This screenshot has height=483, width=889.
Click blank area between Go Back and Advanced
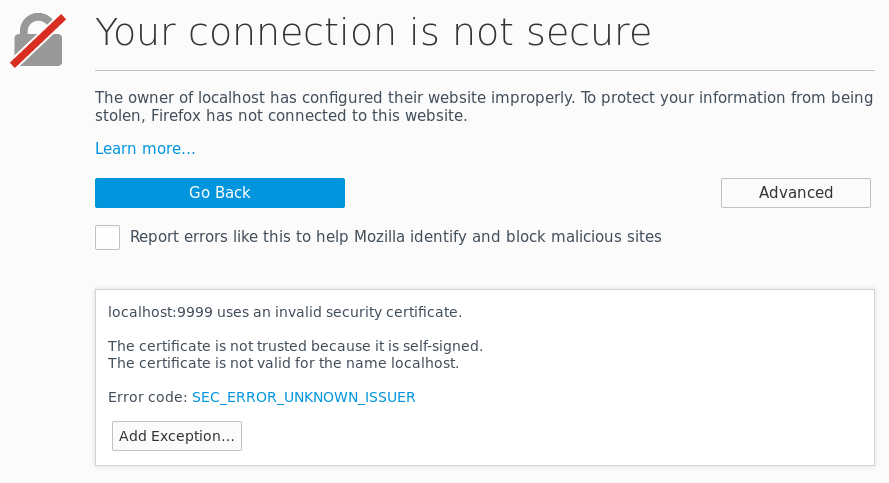[x=533, y=193]
